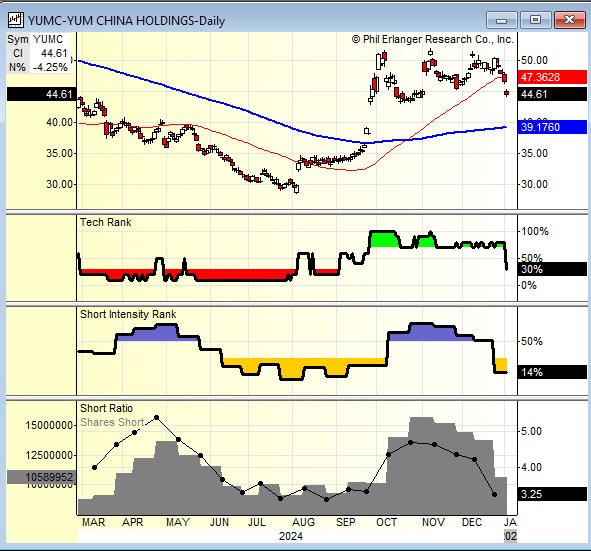Click the last red candlestick near 44.61
This screenshot has height=551, width=591.
pyautogui.click(x=507, y=93)
